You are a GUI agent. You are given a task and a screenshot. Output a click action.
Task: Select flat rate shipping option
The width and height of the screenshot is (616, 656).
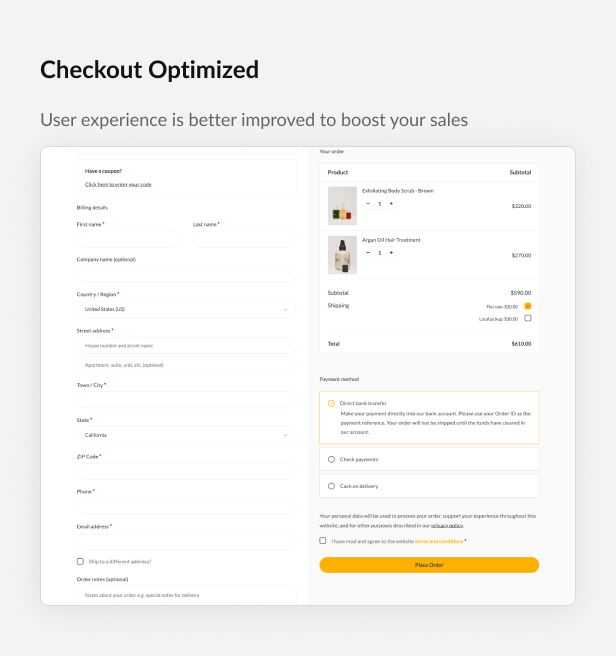pos(528,306)
